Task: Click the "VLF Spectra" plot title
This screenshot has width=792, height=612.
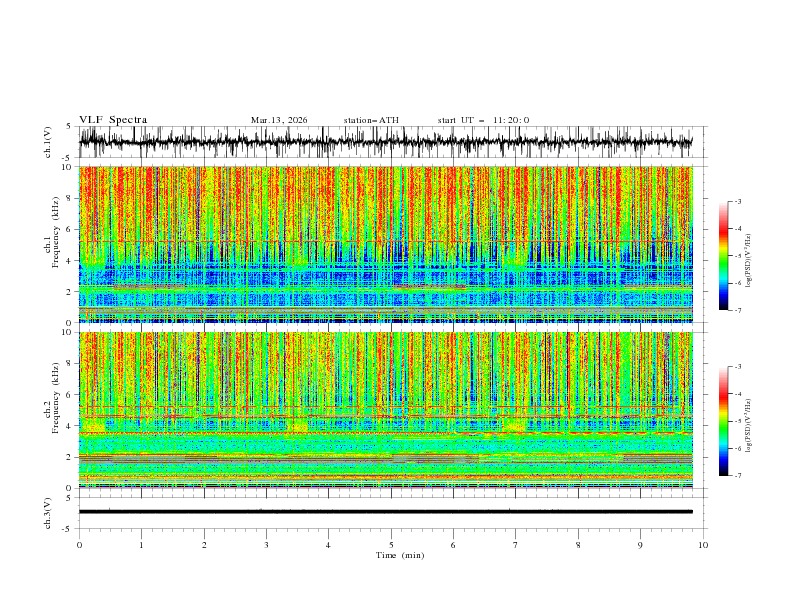Action: [x=113, y=120]
